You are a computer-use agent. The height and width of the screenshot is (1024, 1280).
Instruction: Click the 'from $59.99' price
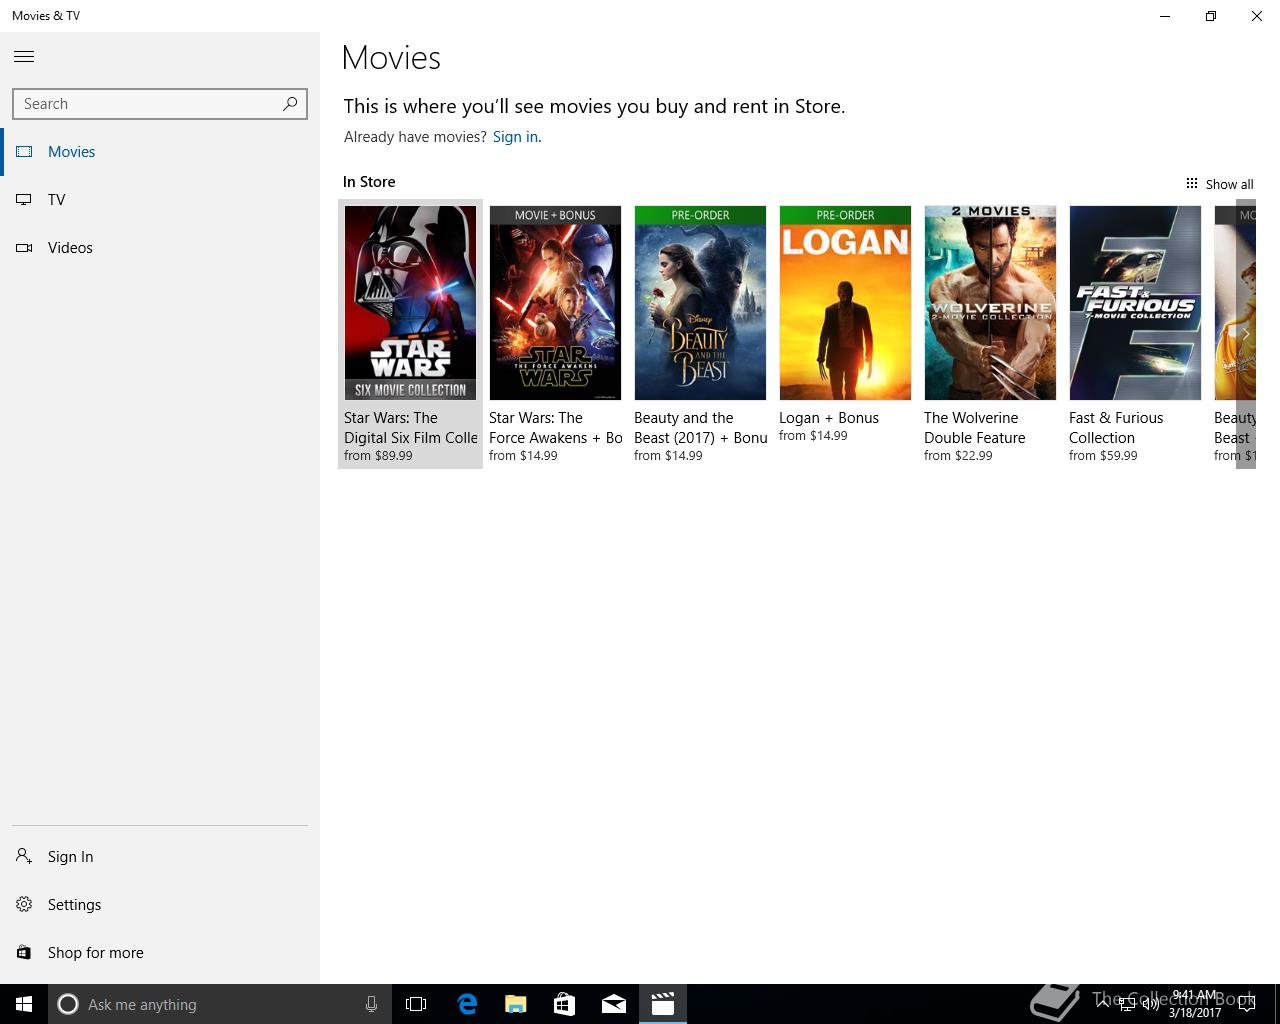[x=1103, y=456]
